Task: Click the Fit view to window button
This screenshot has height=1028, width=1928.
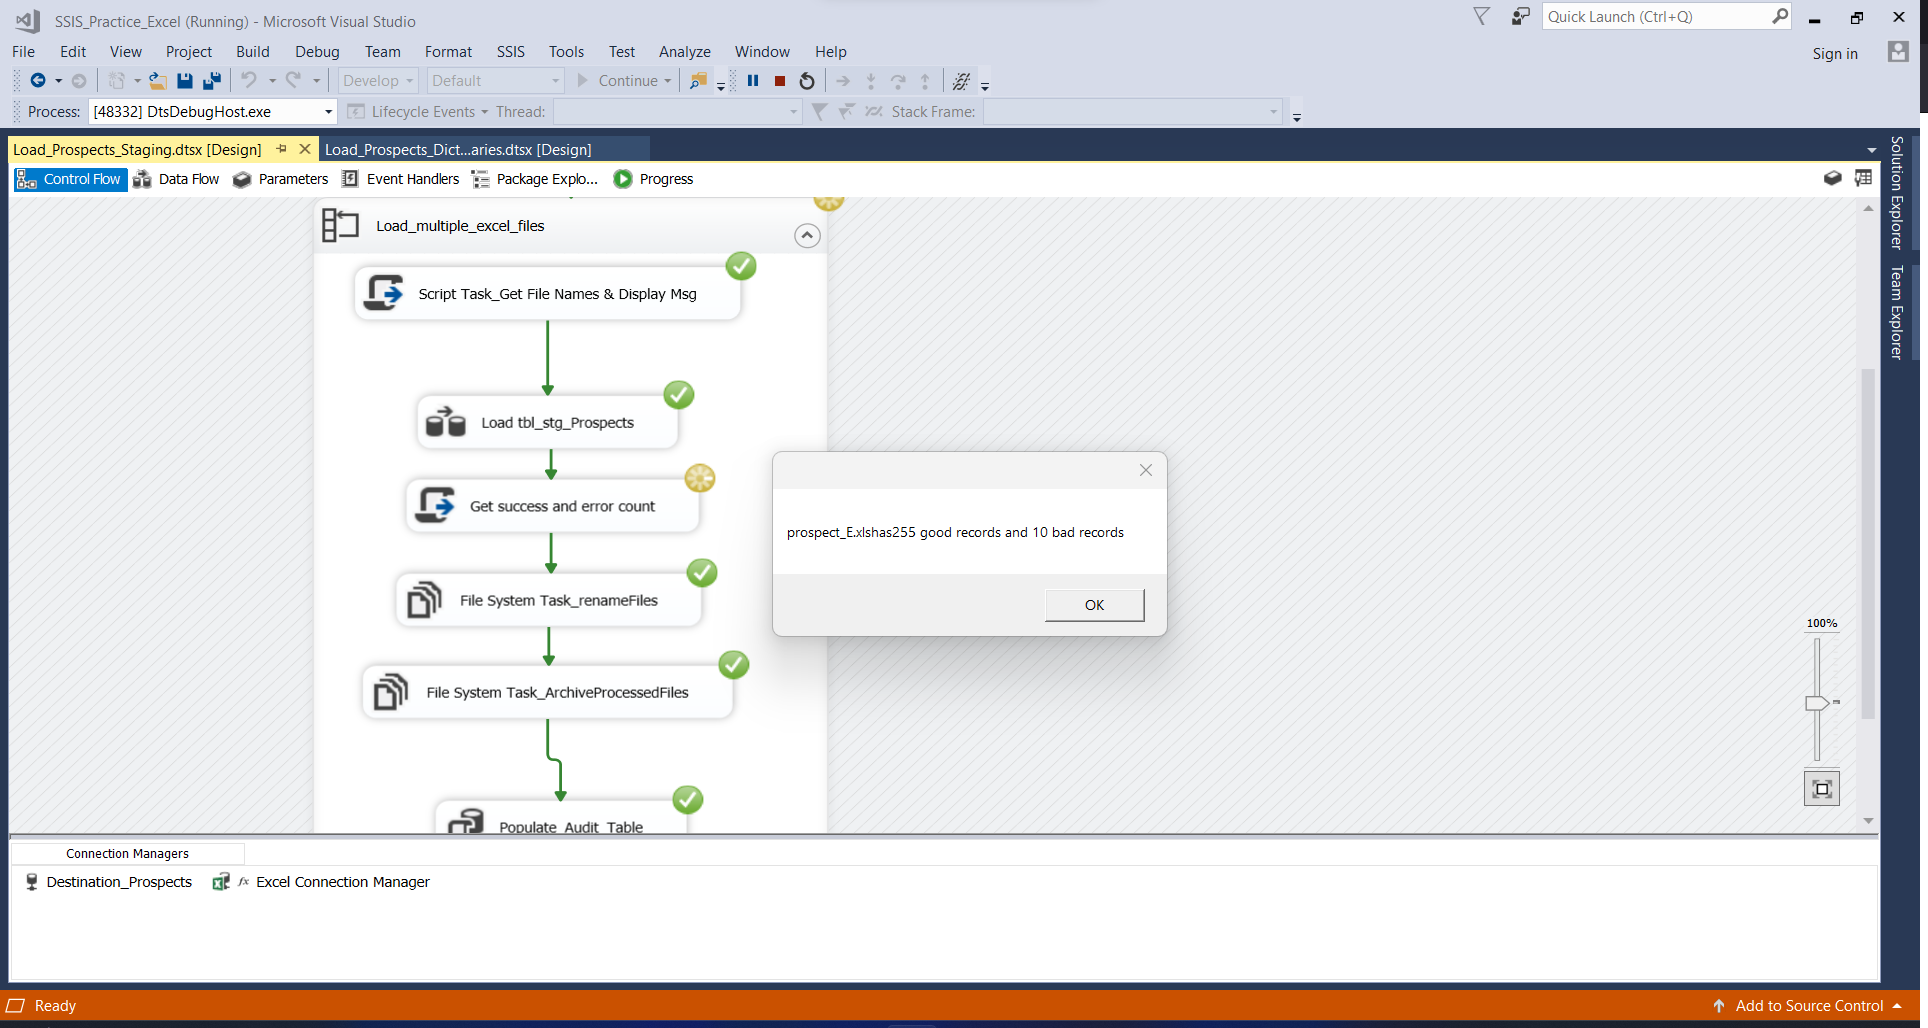Action: (1822, 789)
